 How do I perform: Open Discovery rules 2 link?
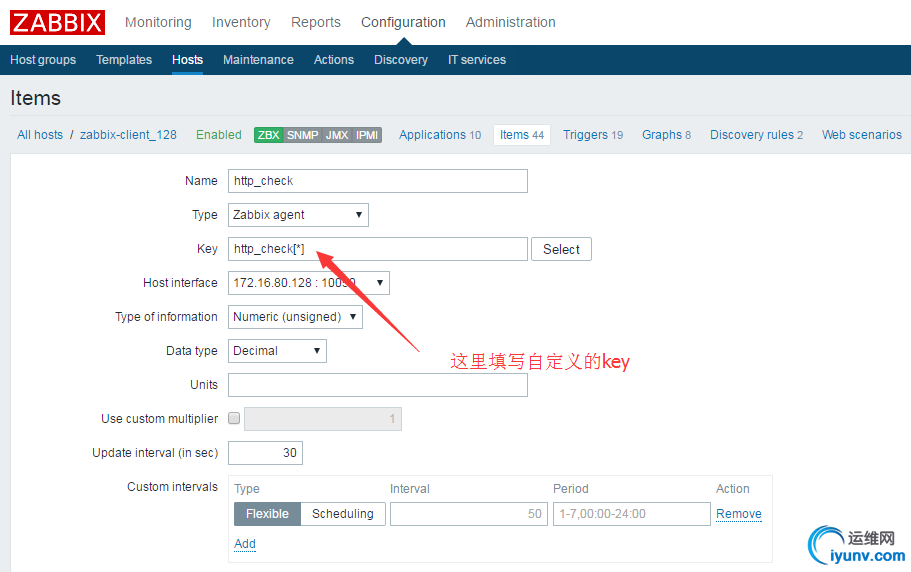pos(756,135)
